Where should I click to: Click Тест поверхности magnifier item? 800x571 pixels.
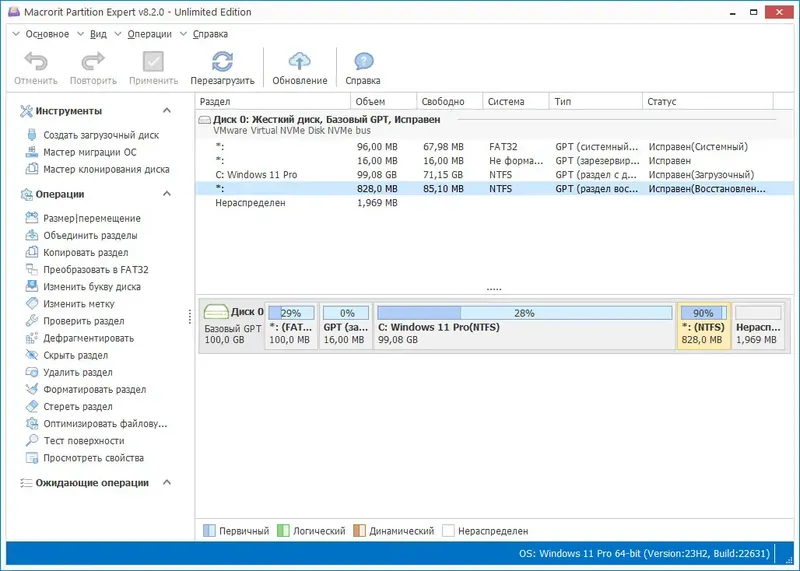coord(84,441)
